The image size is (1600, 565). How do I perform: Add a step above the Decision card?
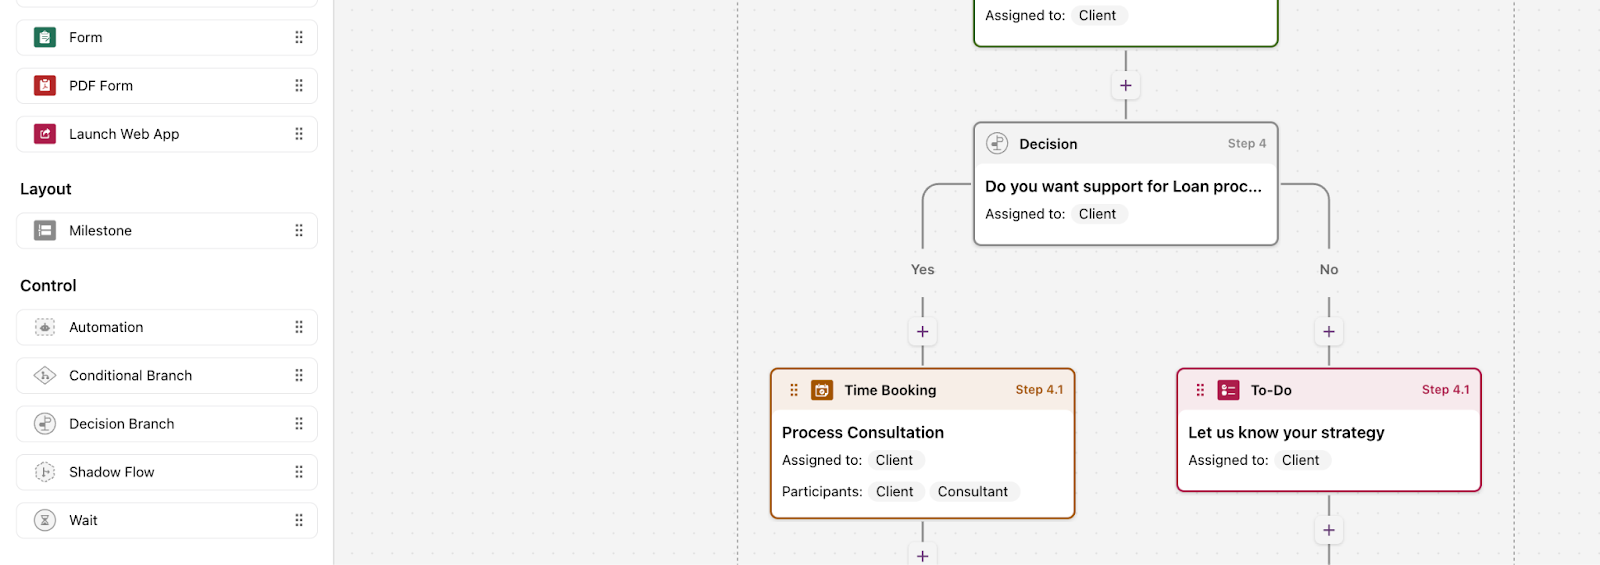[1126, 86]
